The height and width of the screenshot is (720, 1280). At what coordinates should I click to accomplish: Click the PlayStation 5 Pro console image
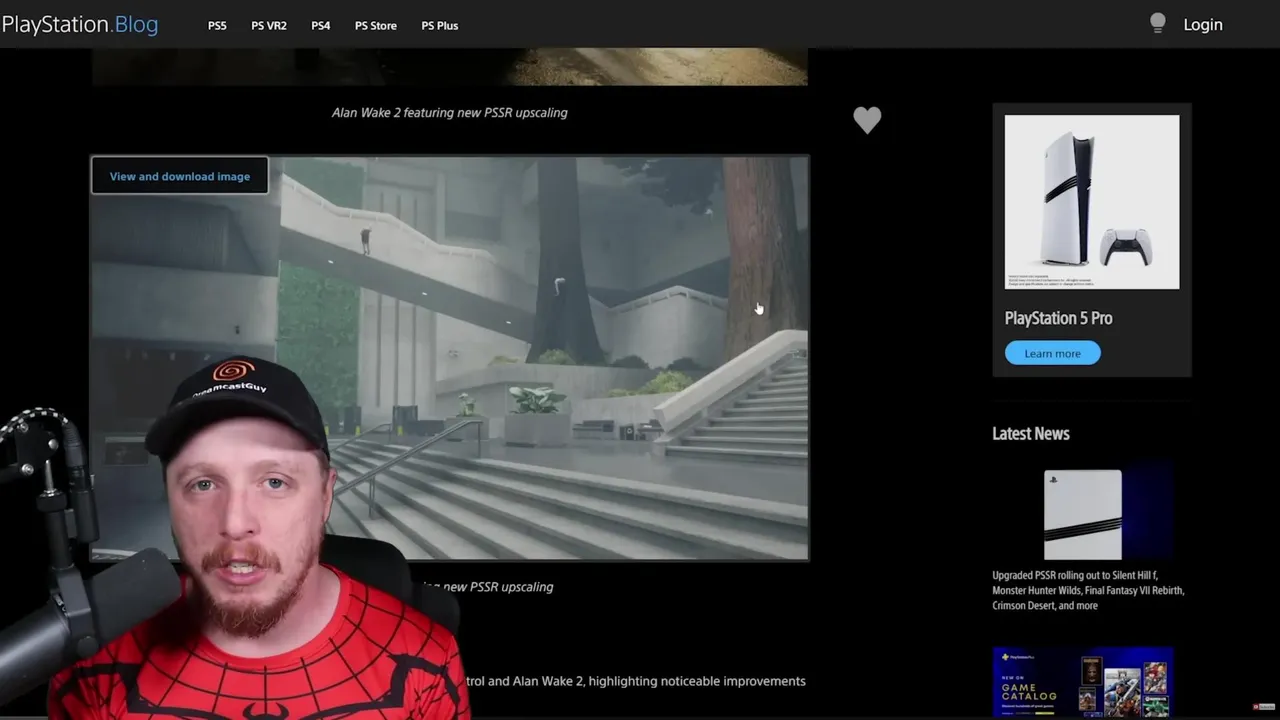click(x=1092, y=202)
